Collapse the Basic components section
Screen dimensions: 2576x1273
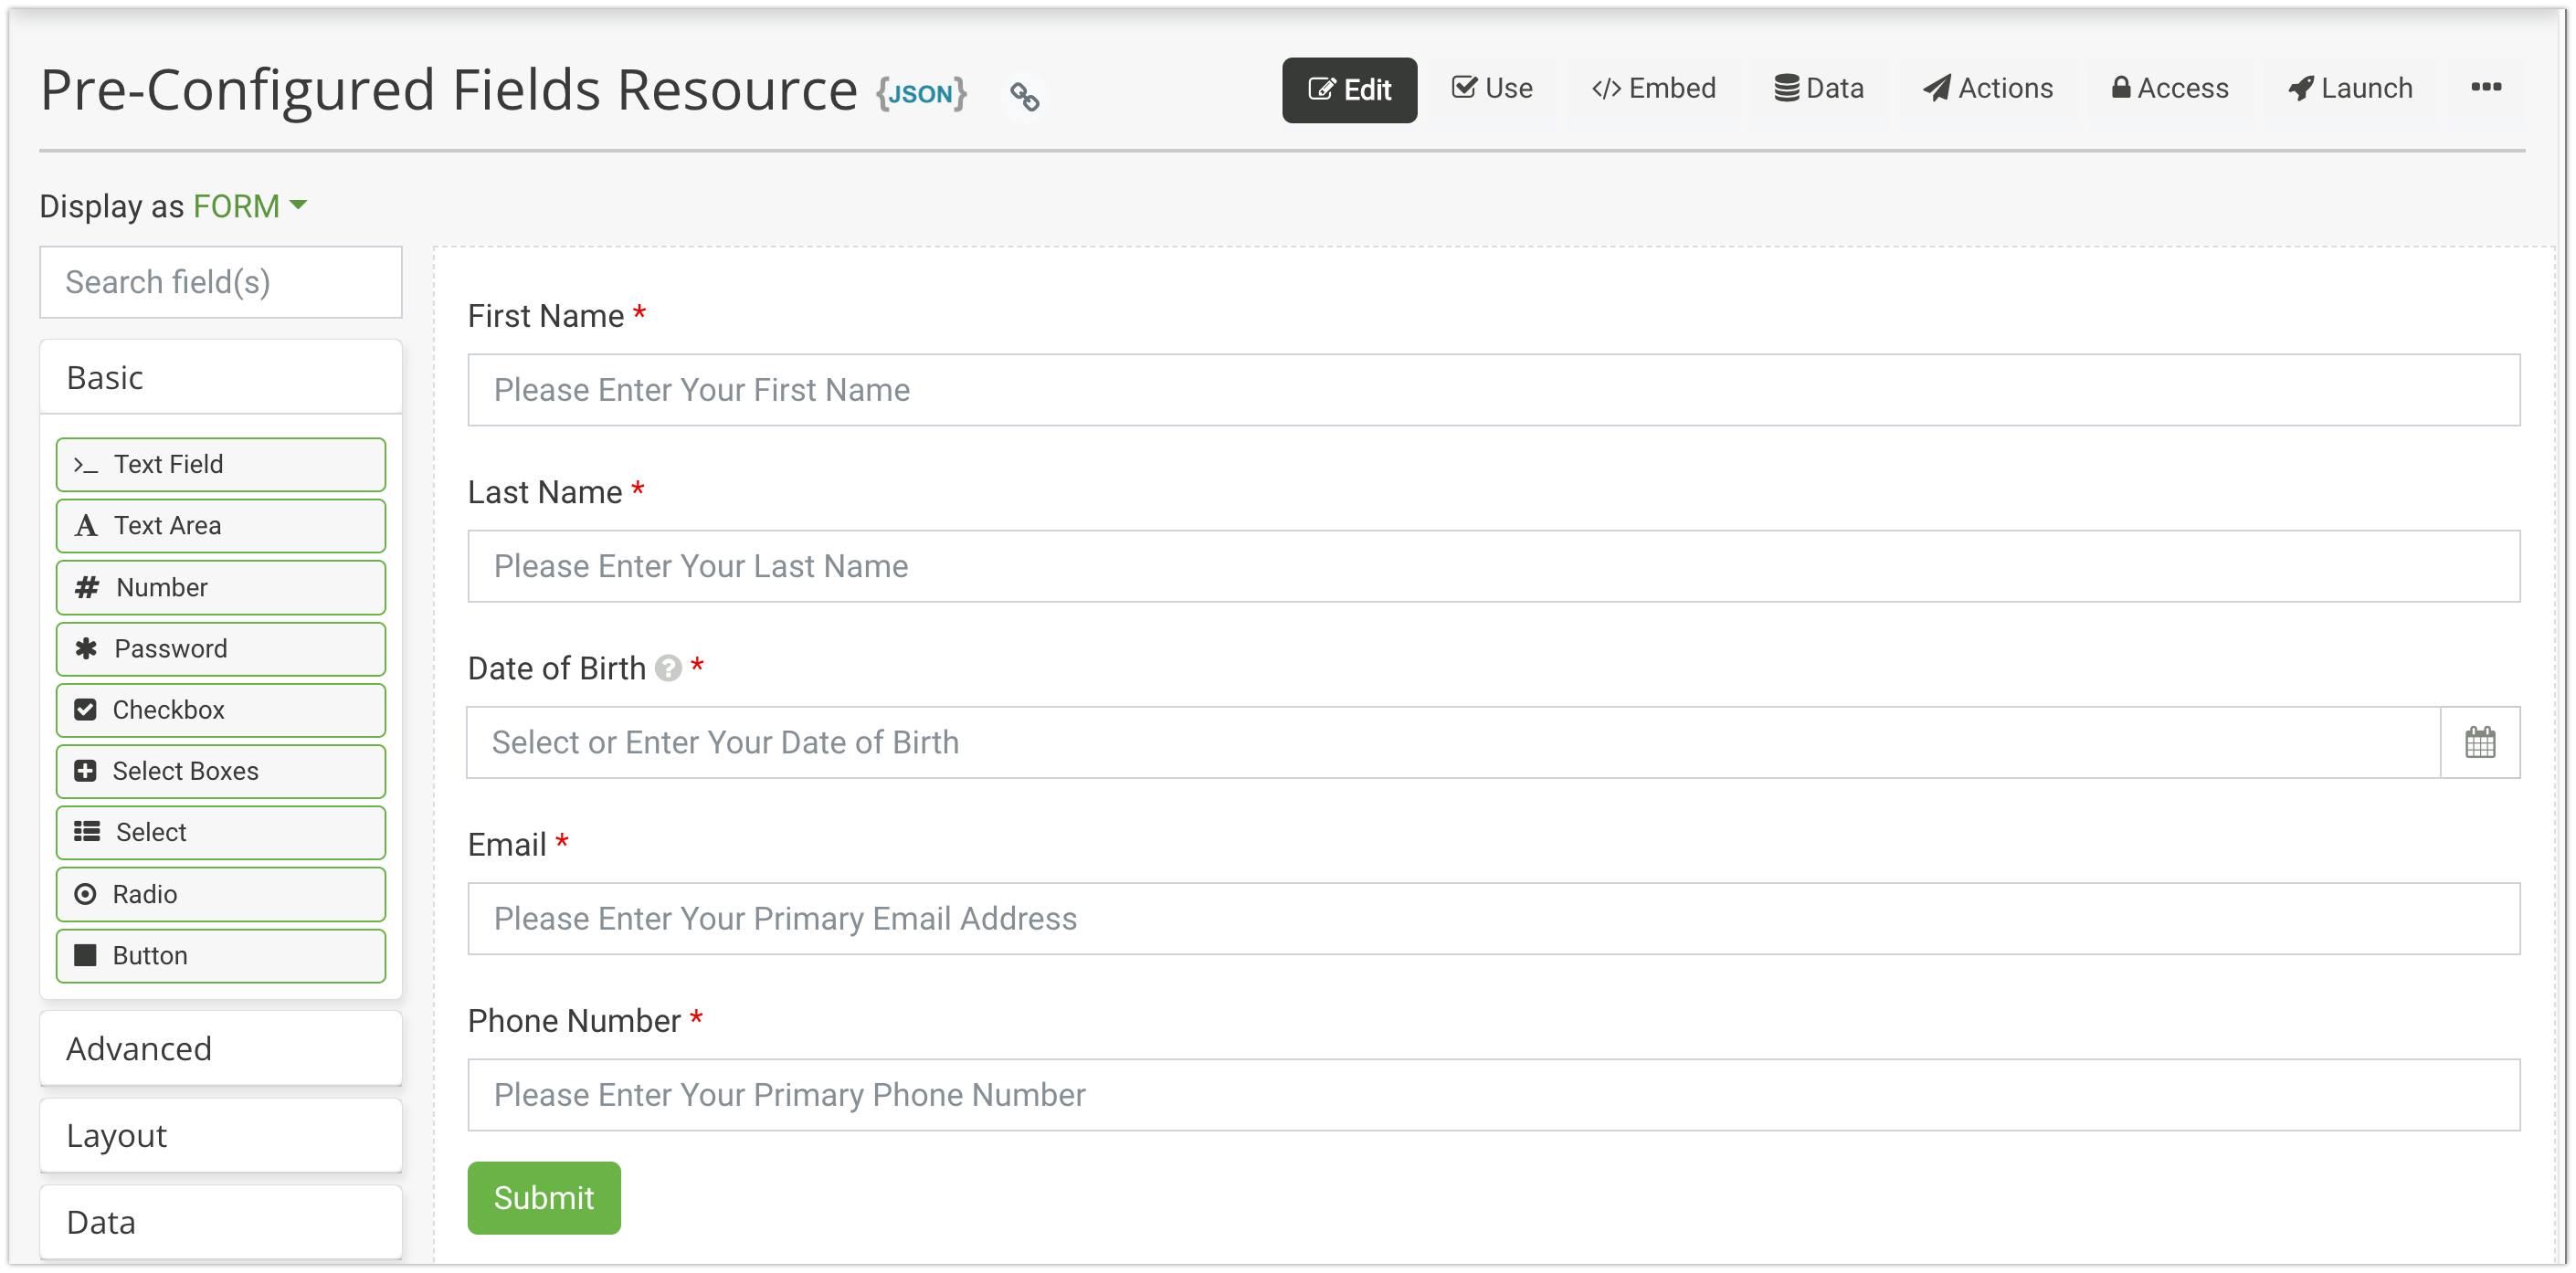(221, 378)
